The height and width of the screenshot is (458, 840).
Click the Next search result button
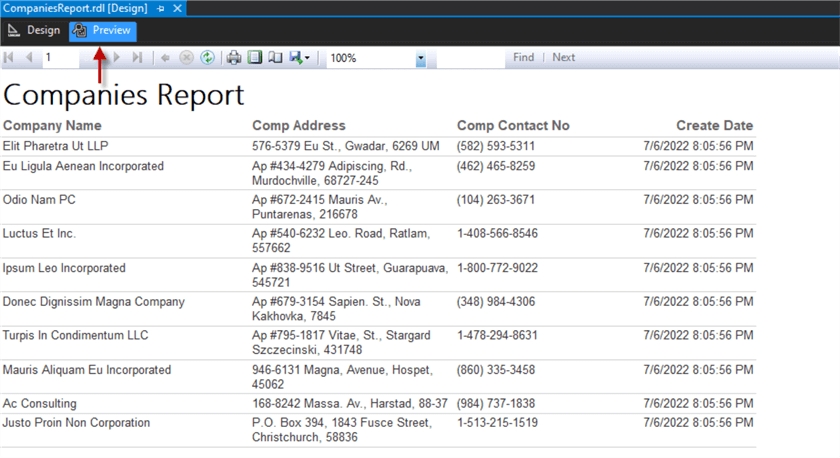click(x=564, y=57)
